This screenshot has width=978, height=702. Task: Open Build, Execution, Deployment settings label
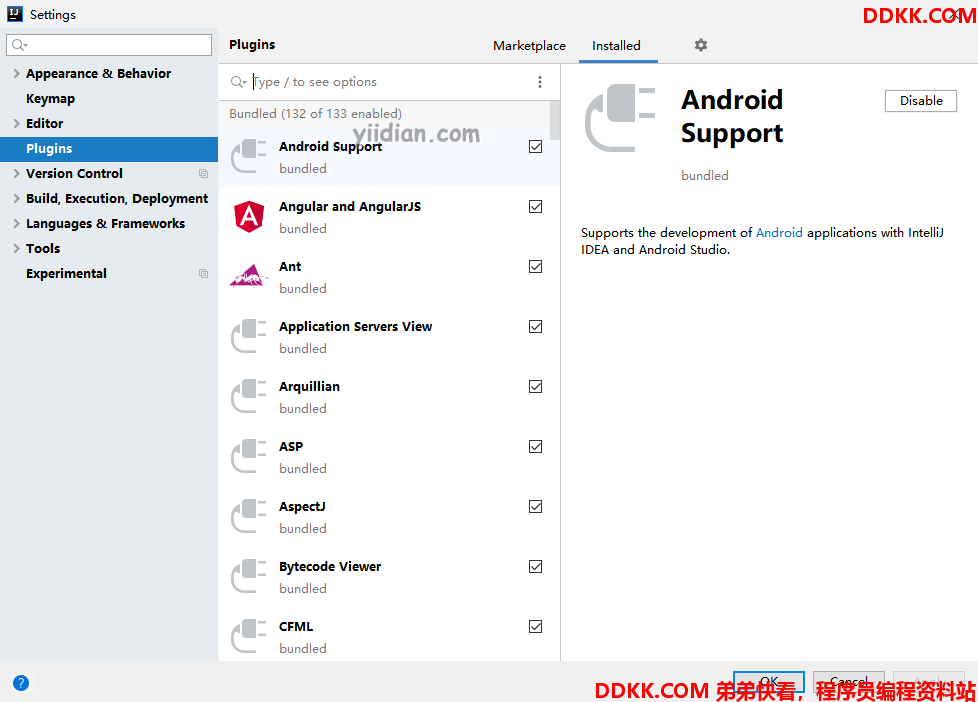(117, 198)
